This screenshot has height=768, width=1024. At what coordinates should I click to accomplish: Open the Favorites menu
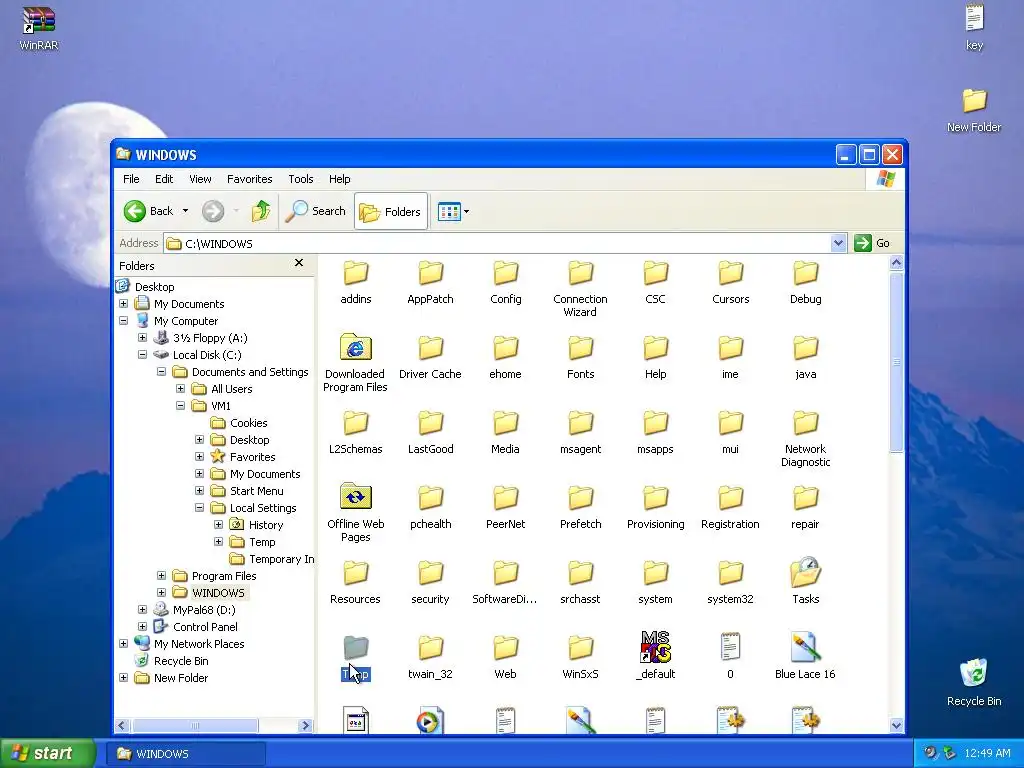pyautogui.click(x=249, y=179)
